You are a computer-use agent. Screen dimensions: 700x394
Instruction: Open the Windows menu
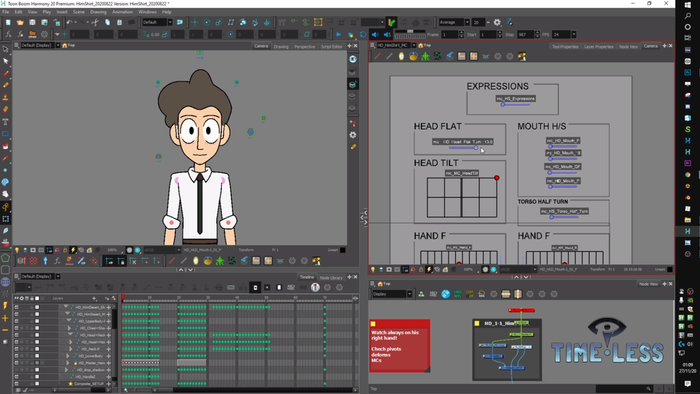point(147,12)
